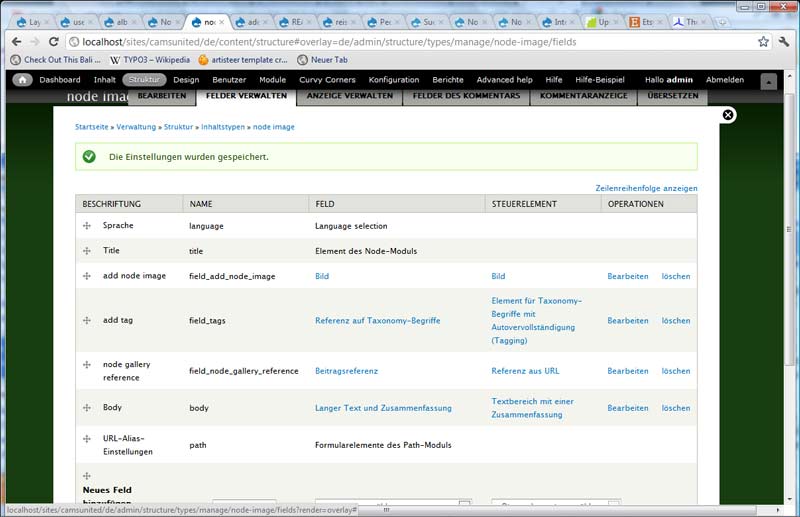This screenshot has height=517, width=800.
Task: Click the drag handle for Body row
Action: pos(87,408)
